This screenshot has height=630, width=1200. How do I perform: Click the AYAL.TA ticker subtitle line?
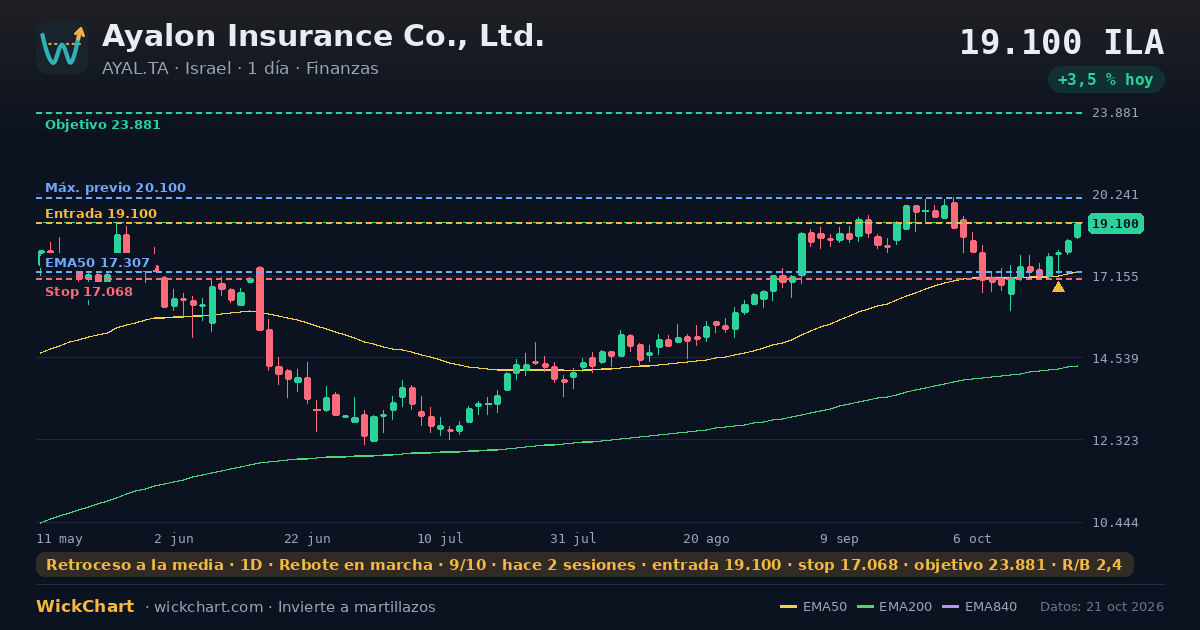[240, 69]
